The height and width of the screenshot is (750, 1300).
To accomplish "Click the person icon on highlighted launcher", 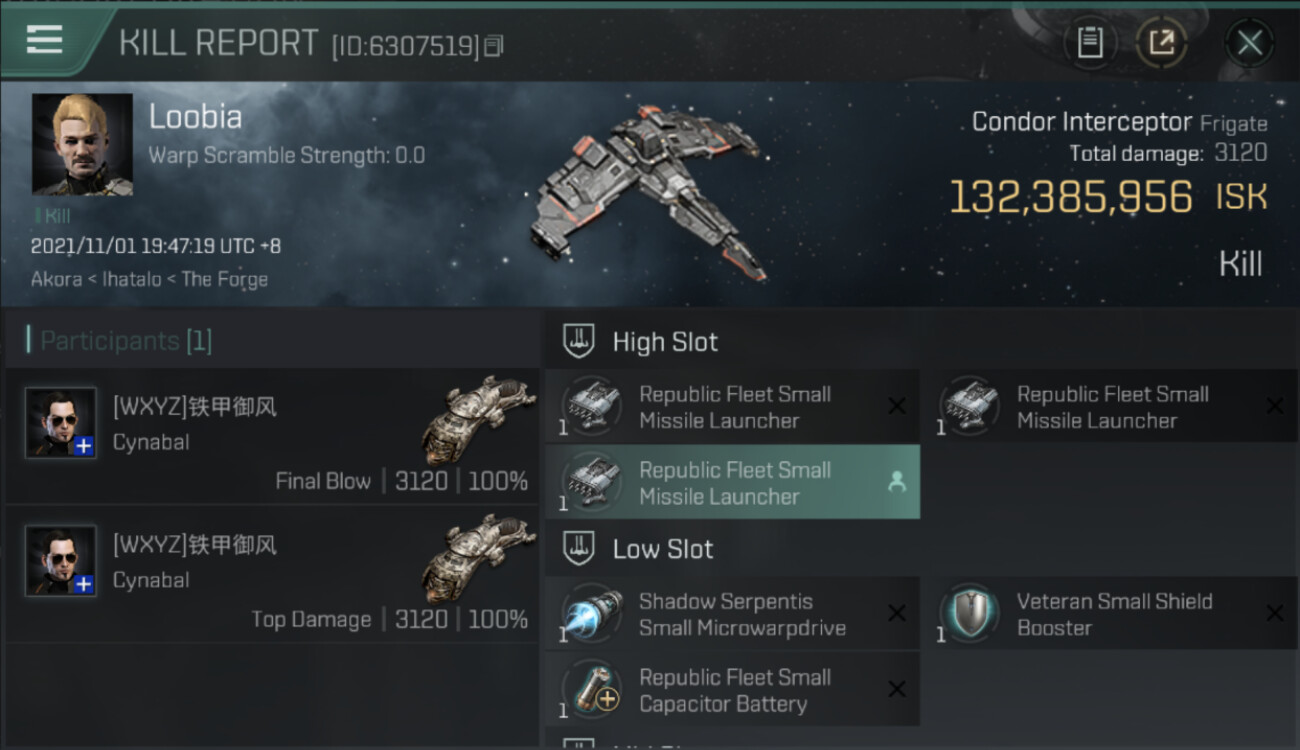I will pos(896,482).
